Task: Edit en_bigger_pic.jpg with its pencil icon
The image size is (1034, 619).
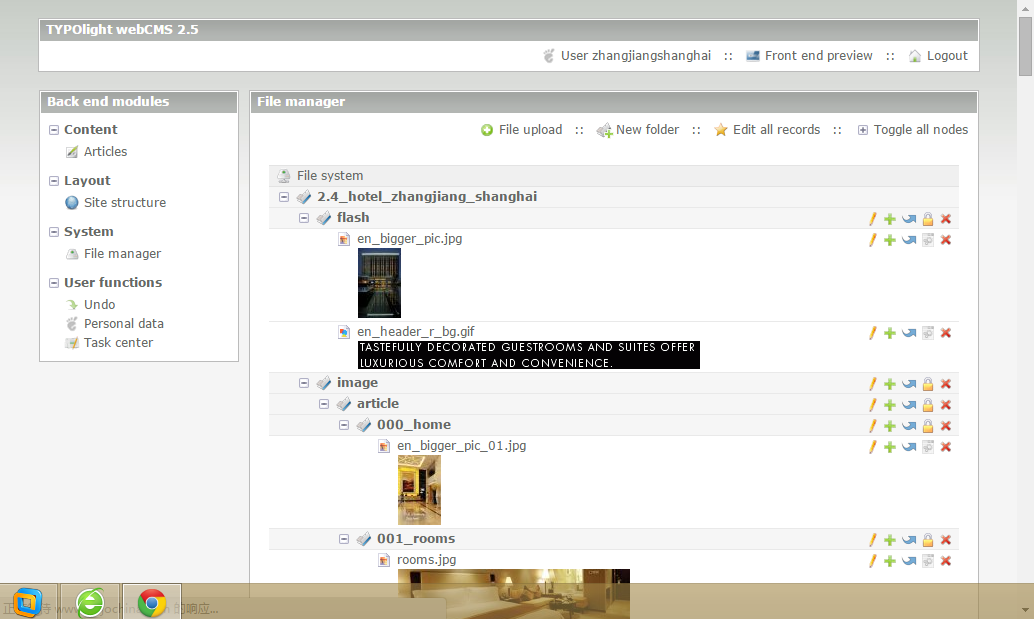Action: coord(872,240)
